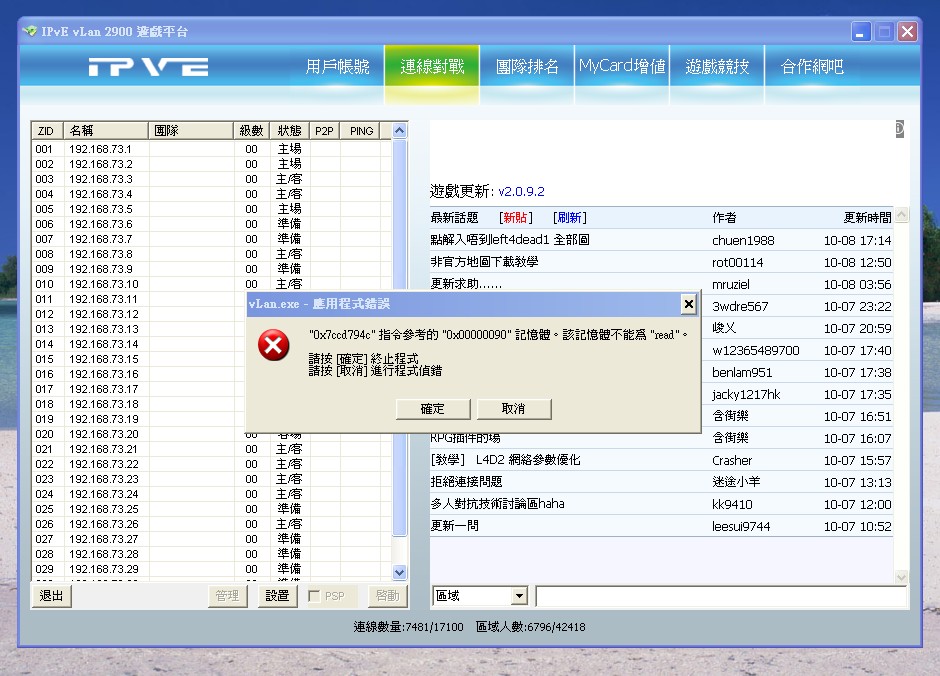The image size is (940, 676).
Task: Open topic 更新求助......
Action: click(x=466, y=283)
